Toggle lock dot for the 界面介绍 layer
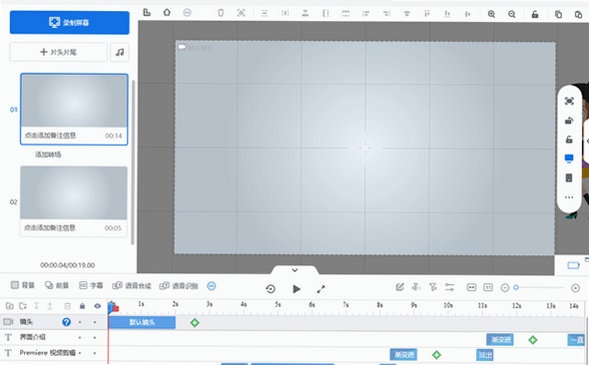The height and width of the screenshot is (365, 589). coord(80,338)
